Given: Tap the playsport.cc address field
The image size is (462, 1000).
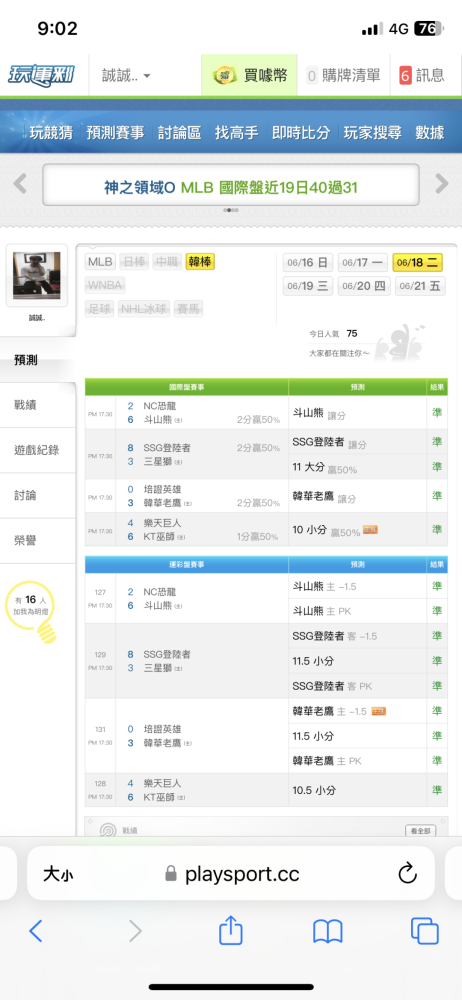Looking at the screenshot, I should (x=231, y=873).
